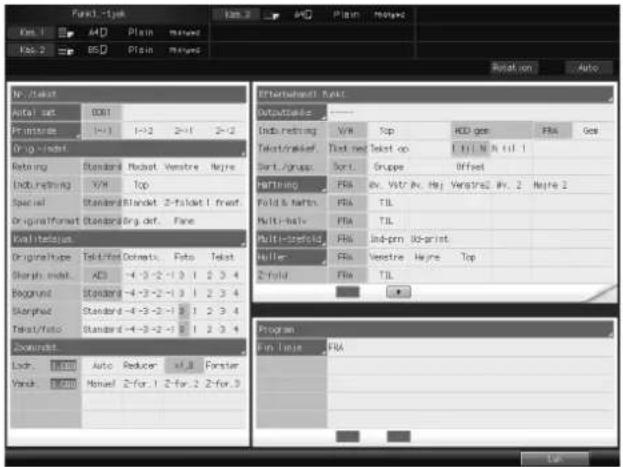Select 1->1 in the Printside row

(x=102, y=131)
